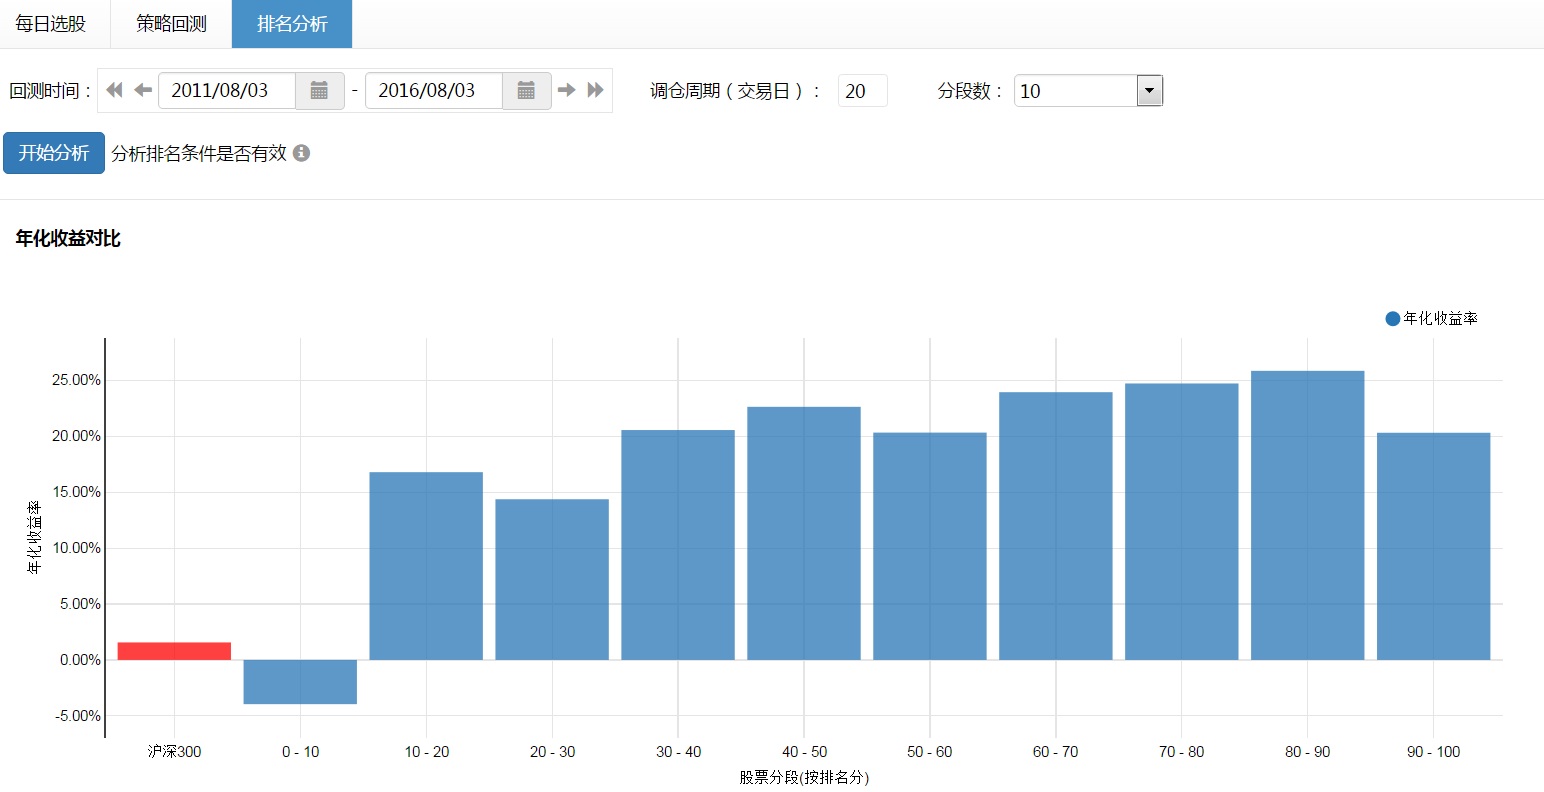Click the rewind double-left arrow icon

click(114, 90)
